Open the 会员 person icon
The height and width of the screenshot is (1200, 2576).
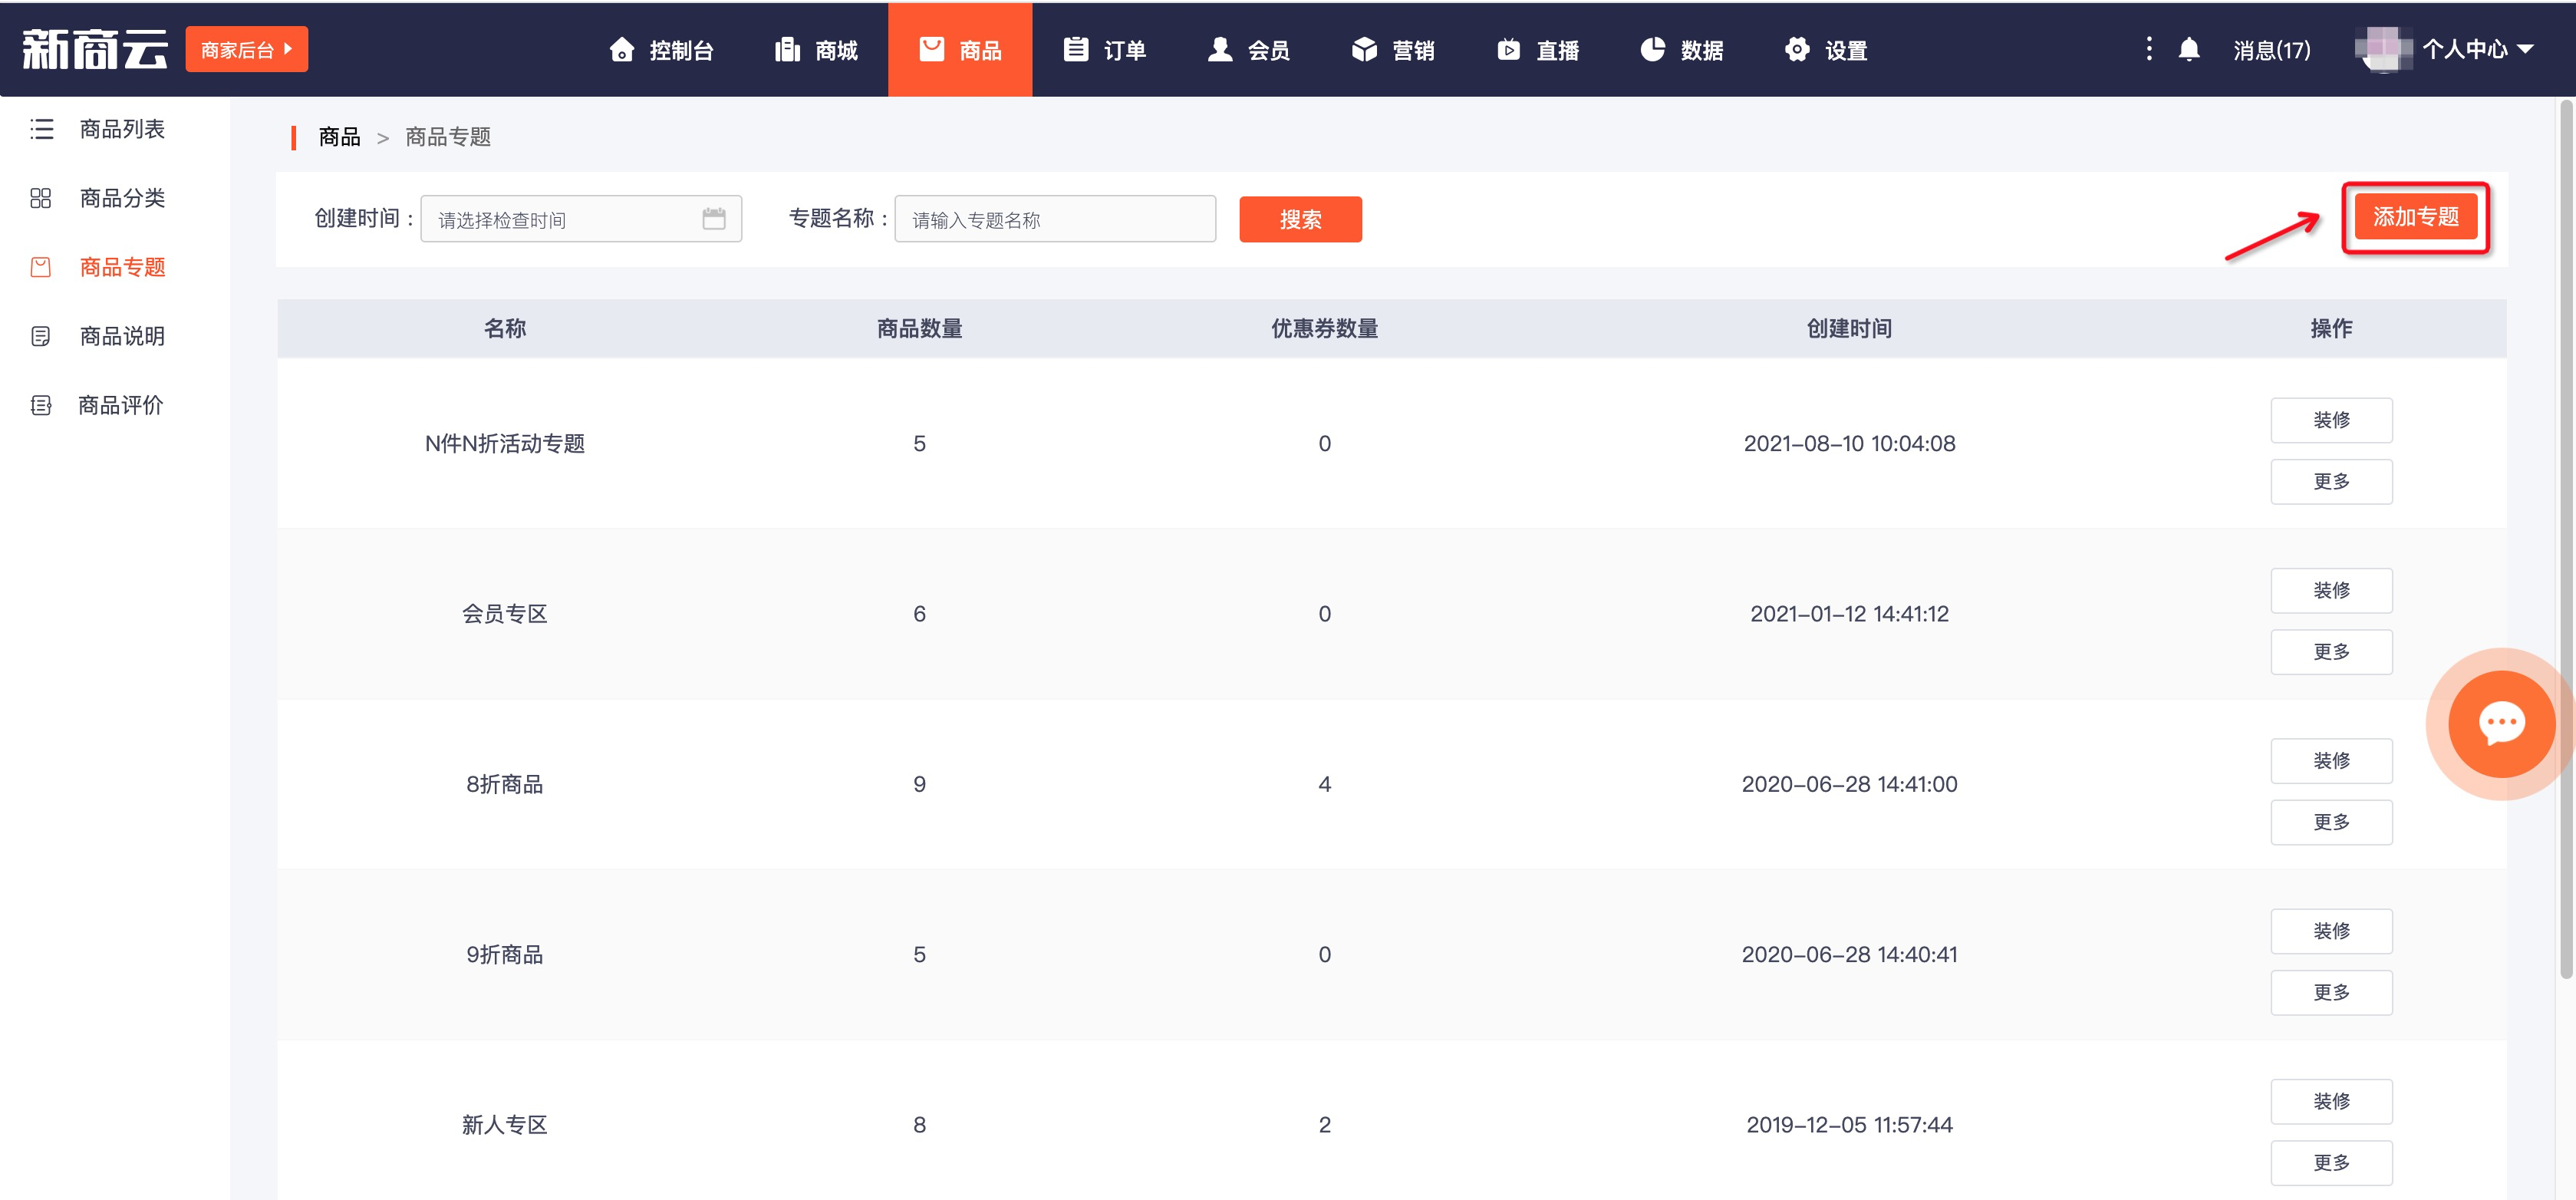pyautogui.click(x=1220, y=50)
